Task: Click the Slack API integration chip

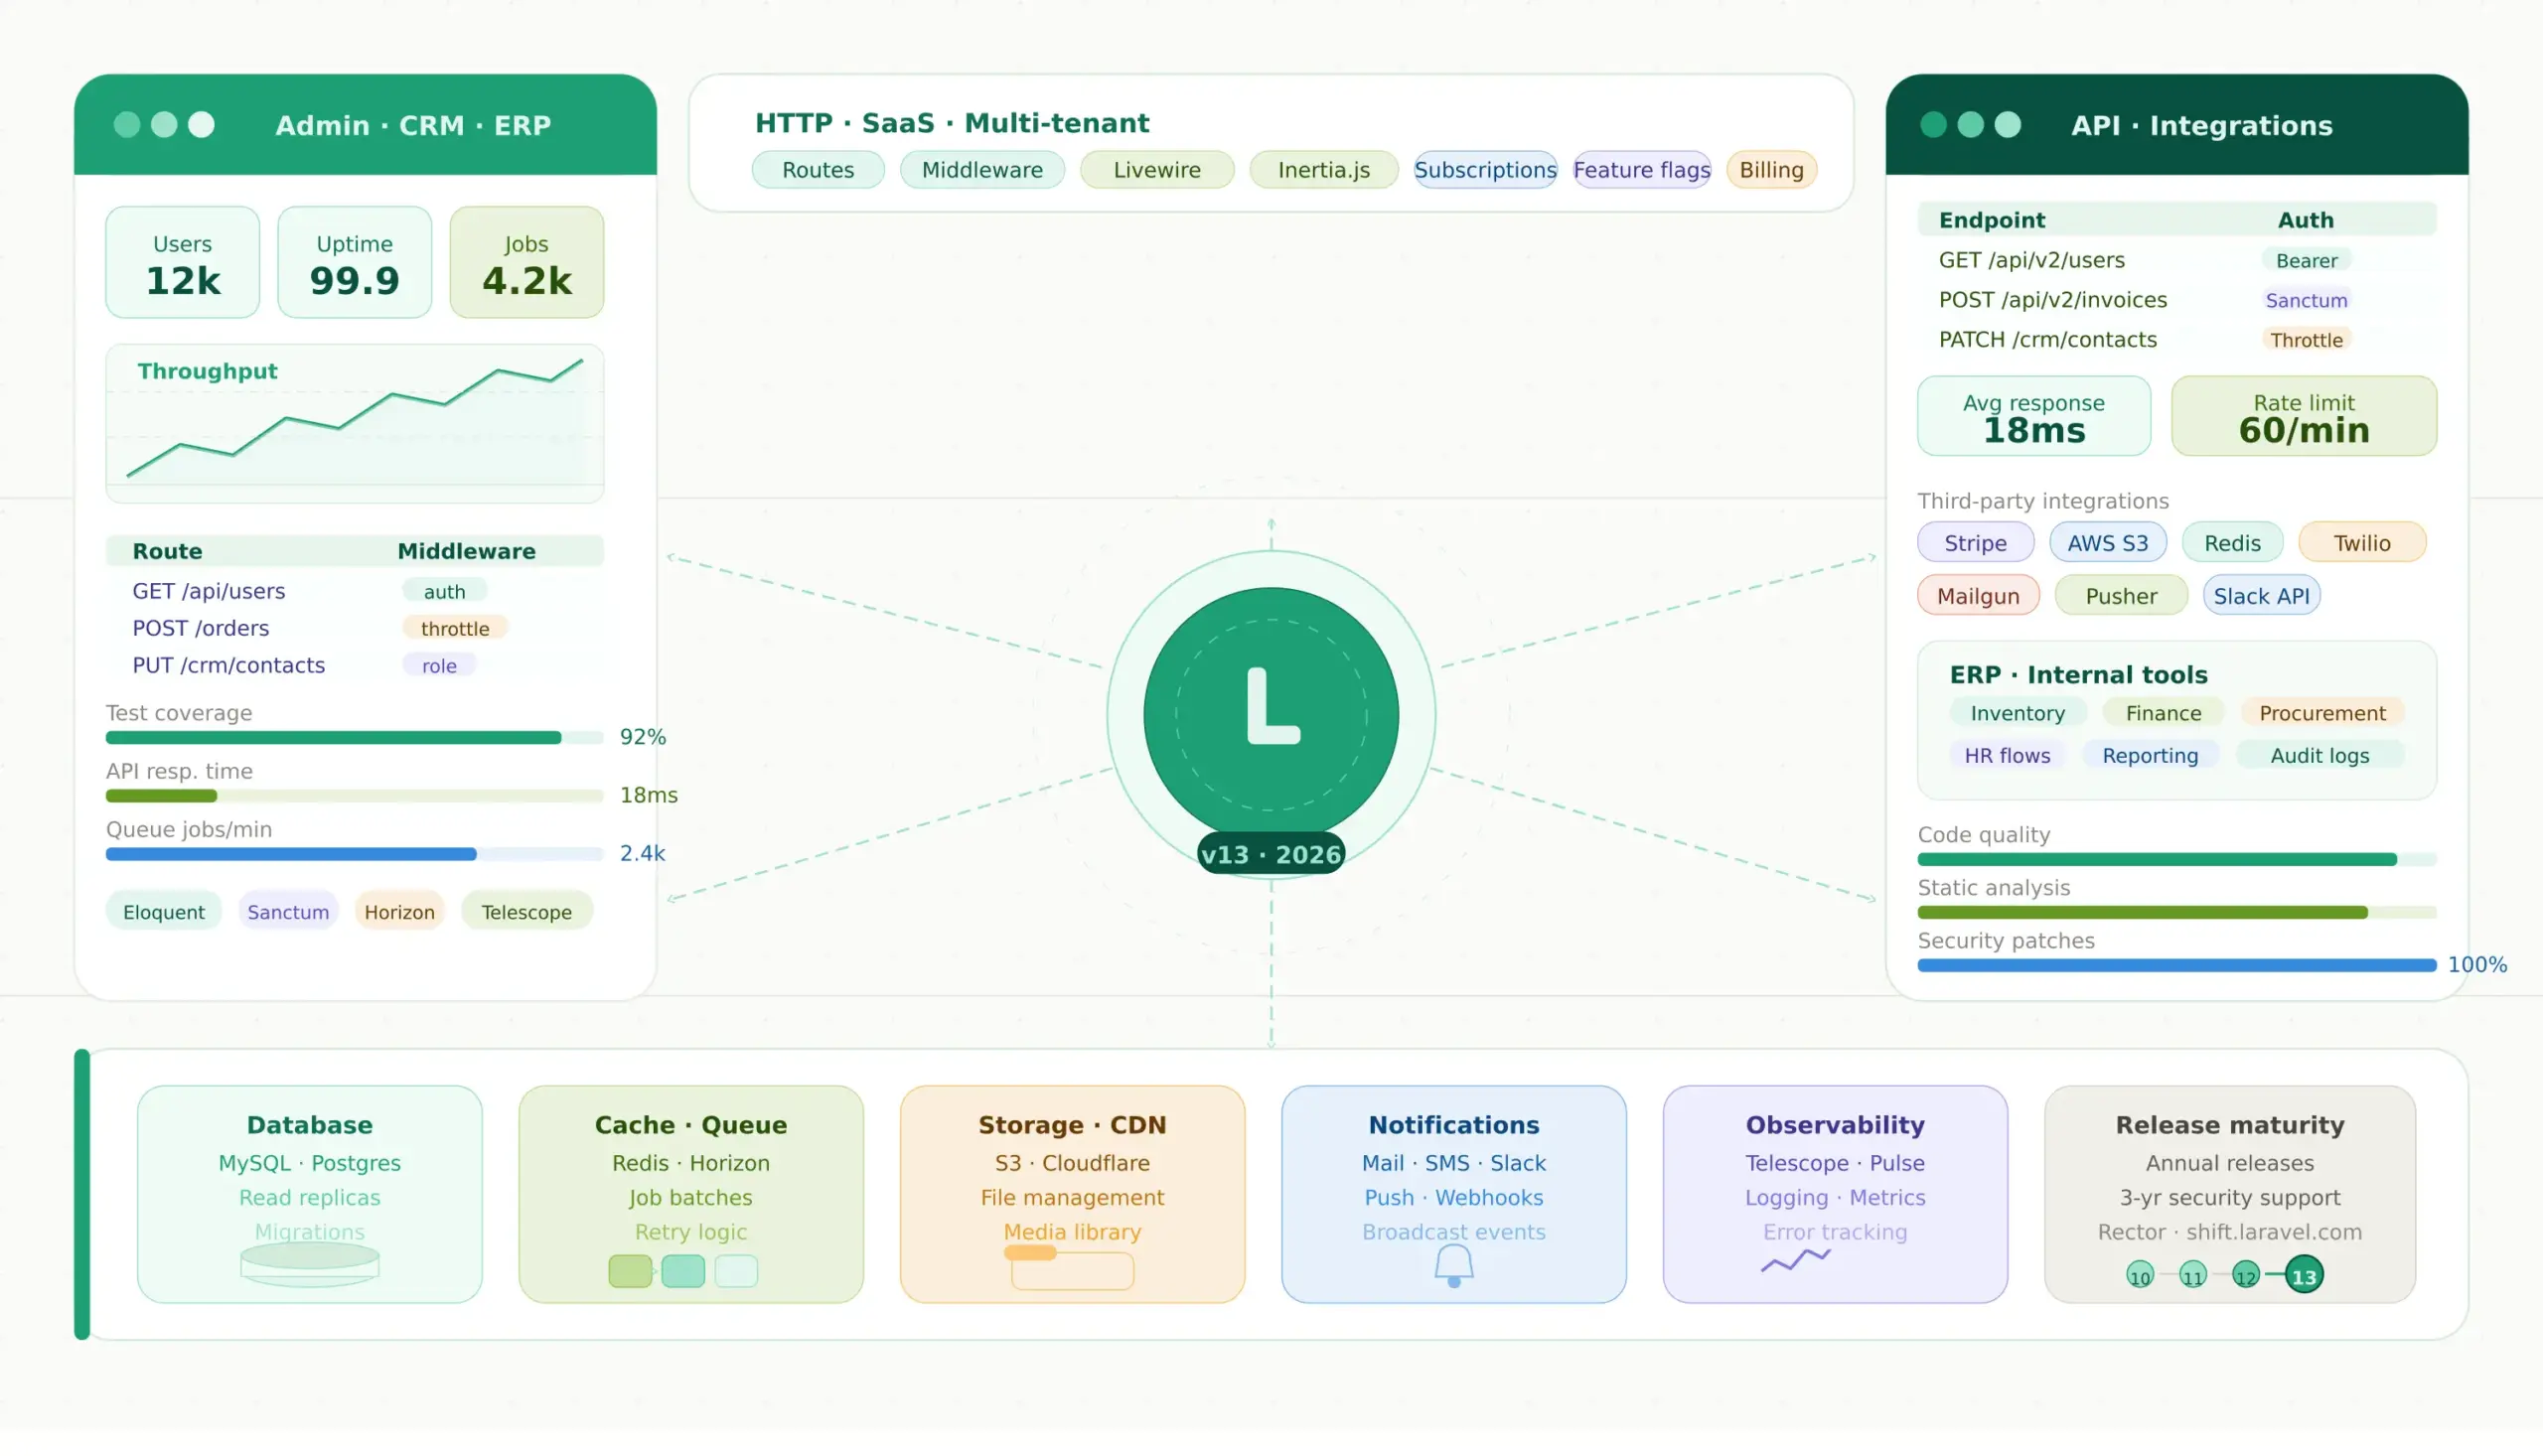Action: coord(2260,596)
